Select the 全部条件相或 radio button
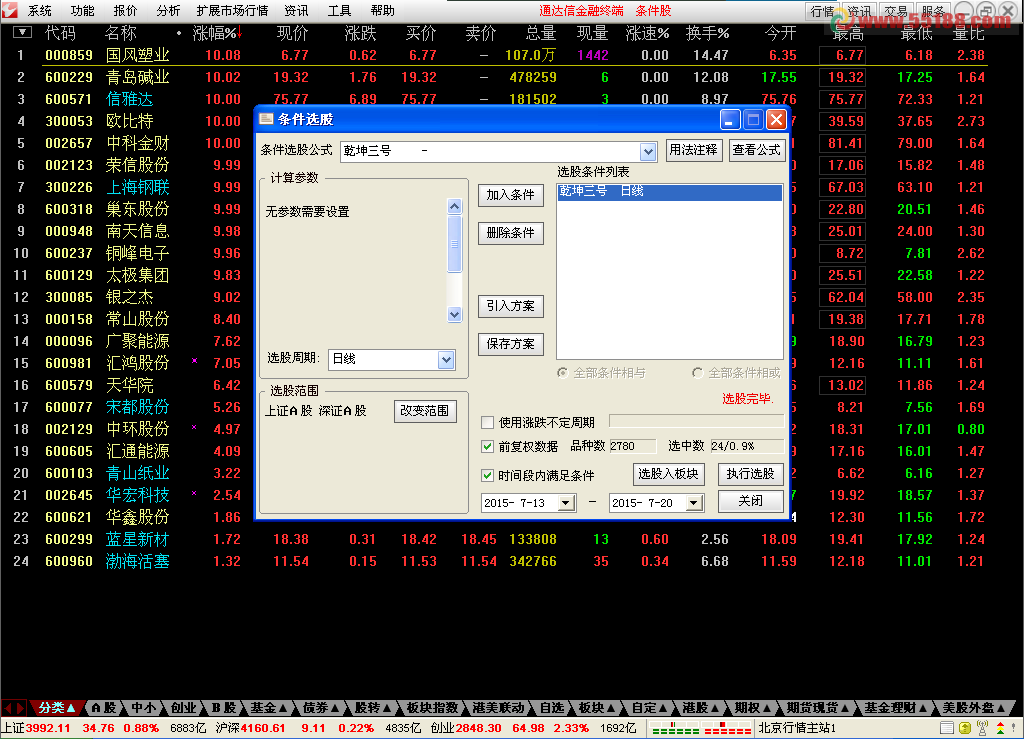 [697, 373]
